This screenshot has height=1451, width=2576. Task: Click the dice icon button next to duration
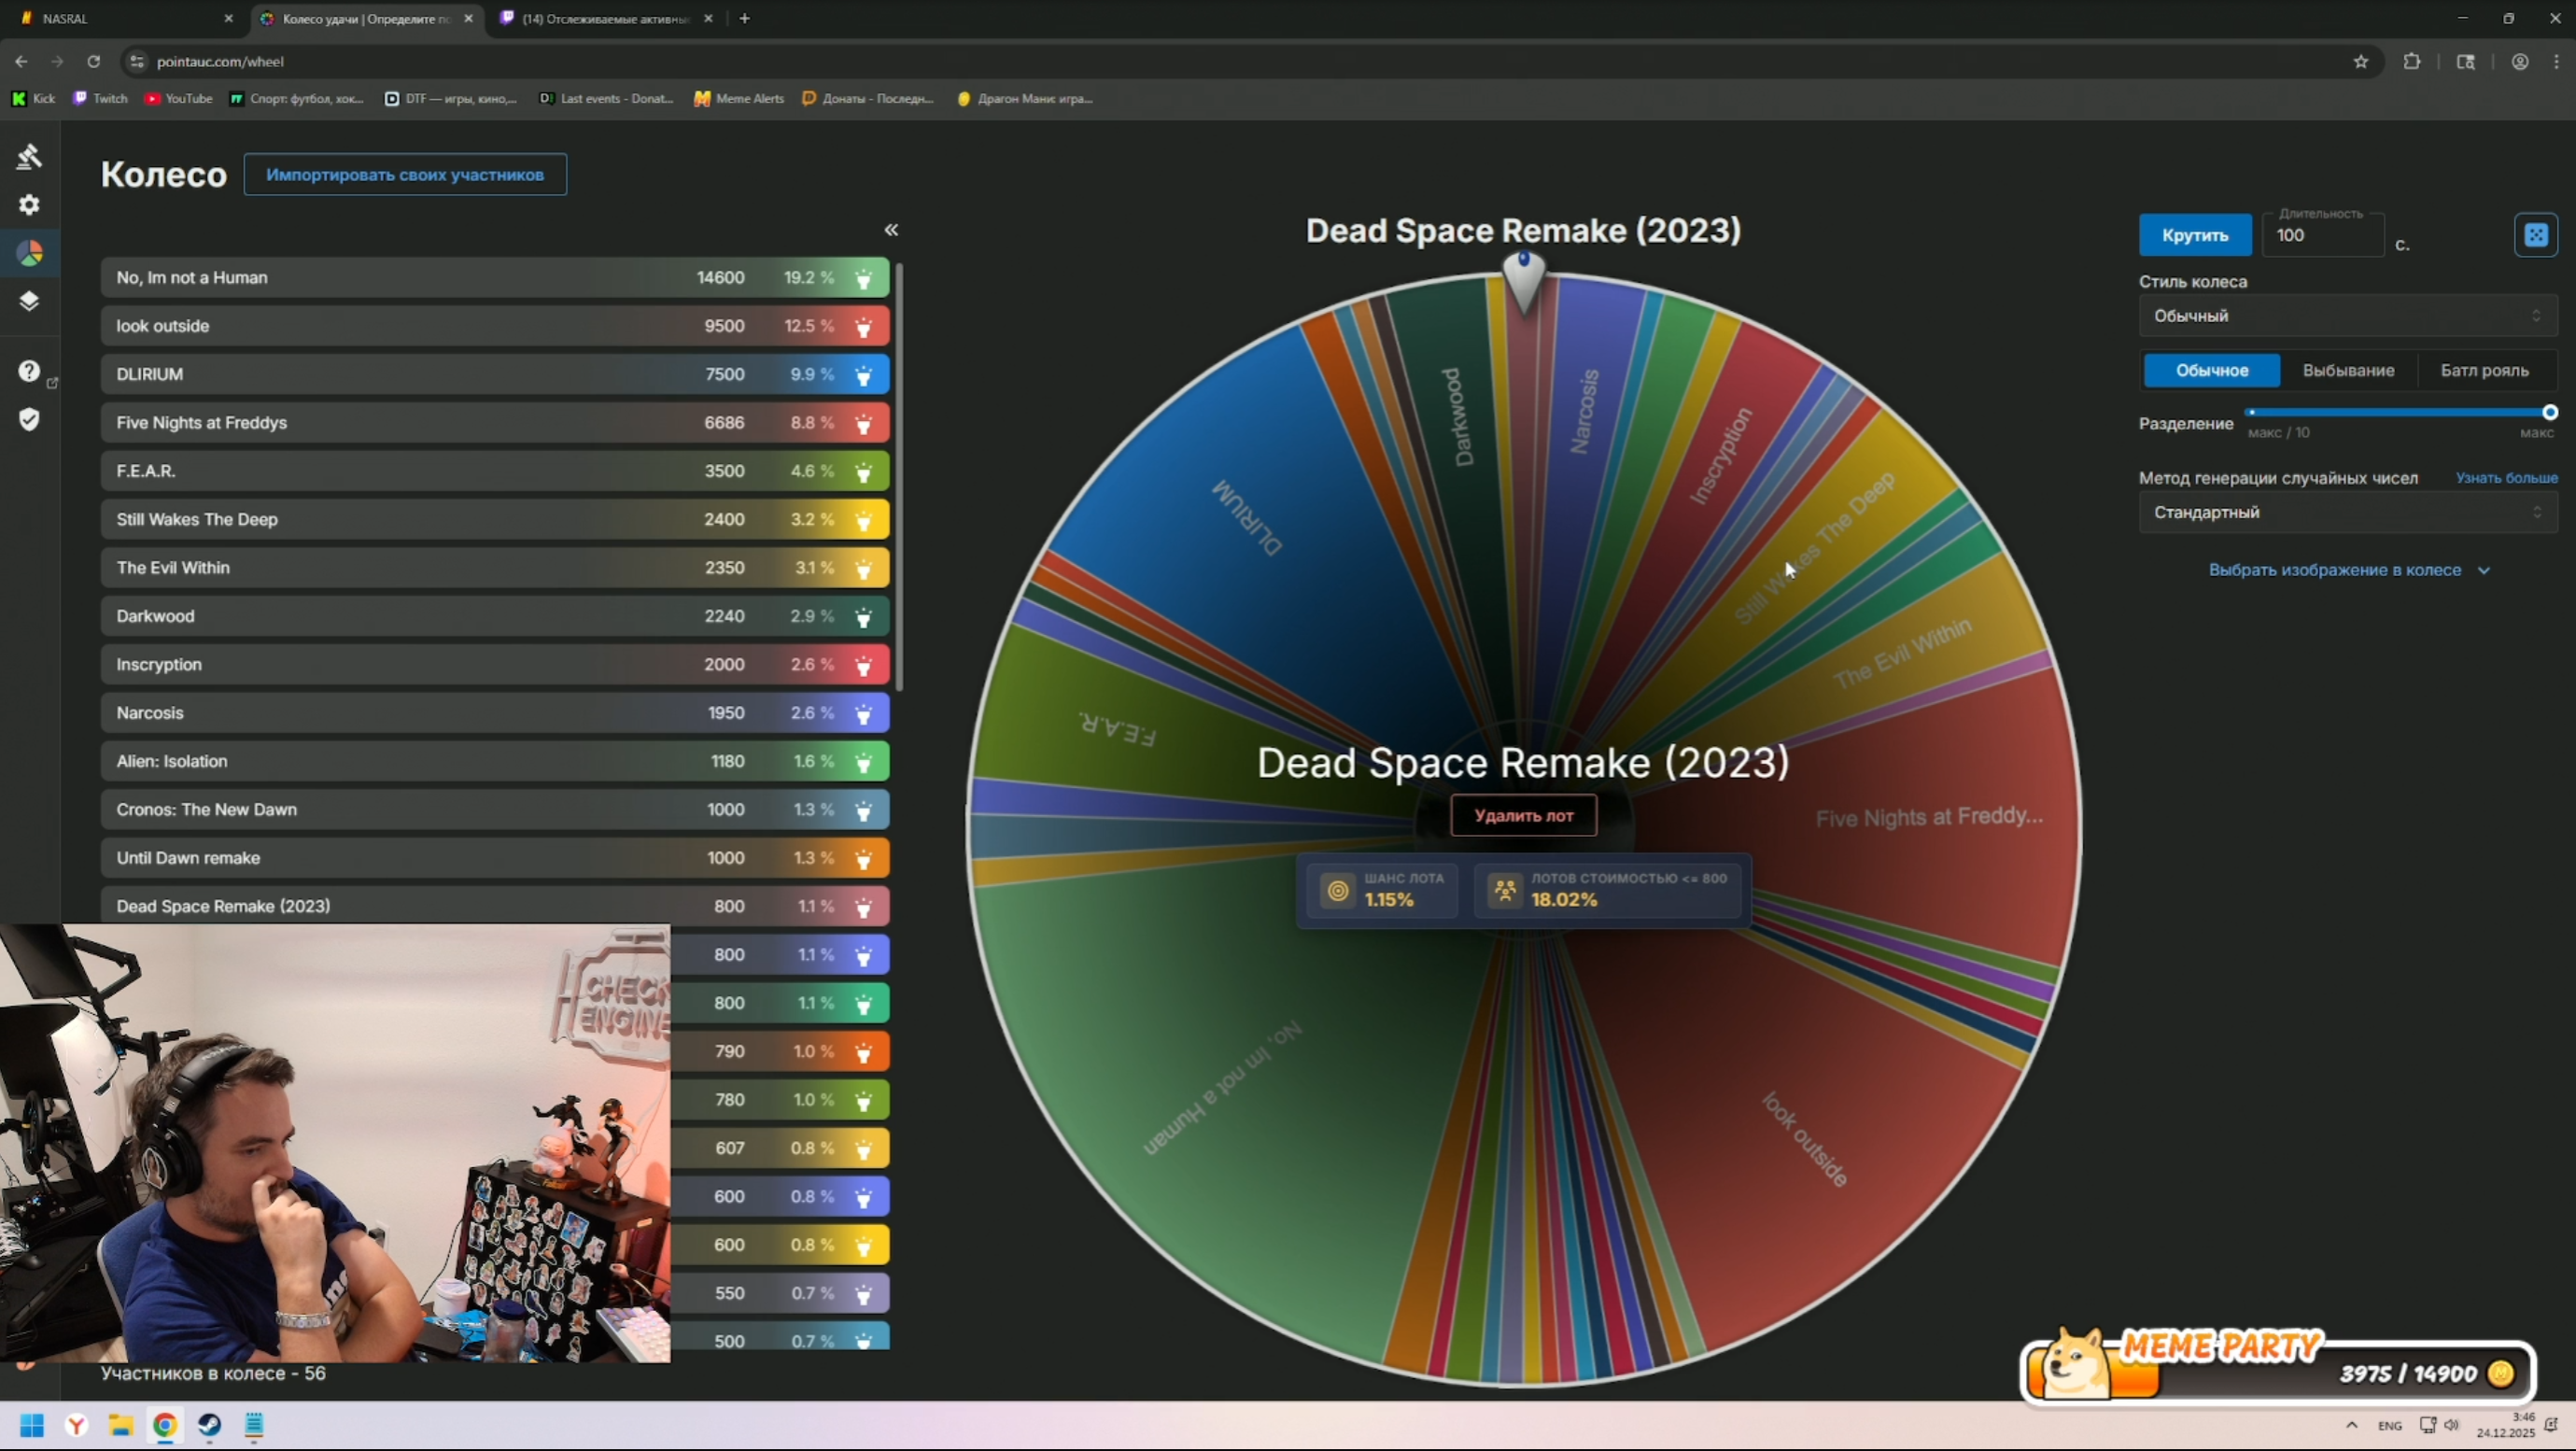point(2535,235)
